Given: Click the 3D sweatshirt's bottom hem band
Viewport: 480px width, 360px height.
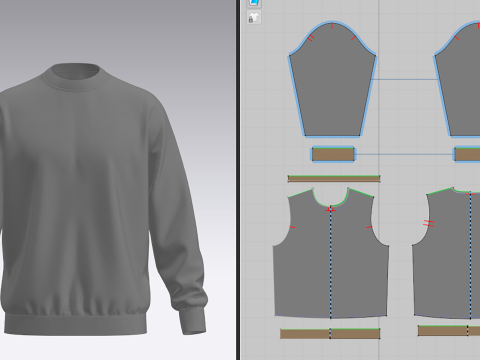Looking at the screenshot, I should pos(75,323).
